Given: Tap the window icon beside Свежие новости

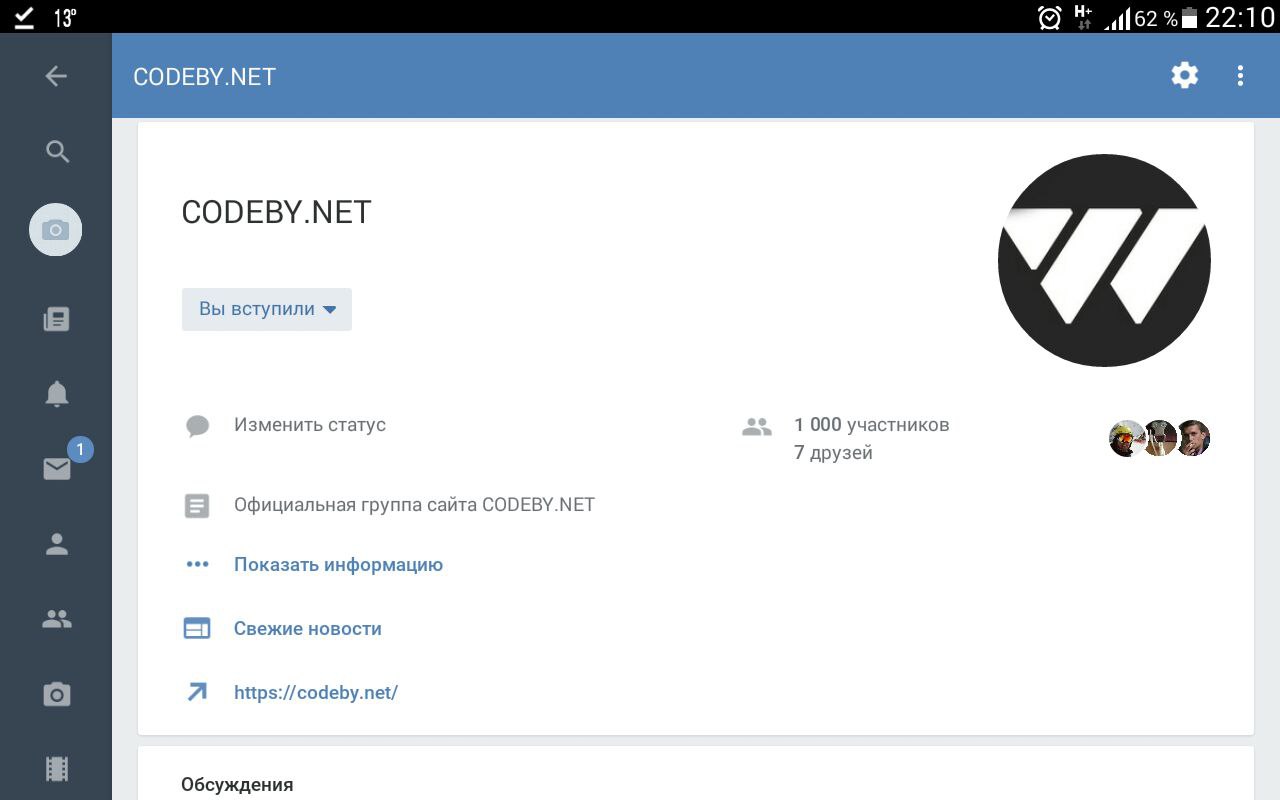Looking at the screenshot, I should click(197, 629).
